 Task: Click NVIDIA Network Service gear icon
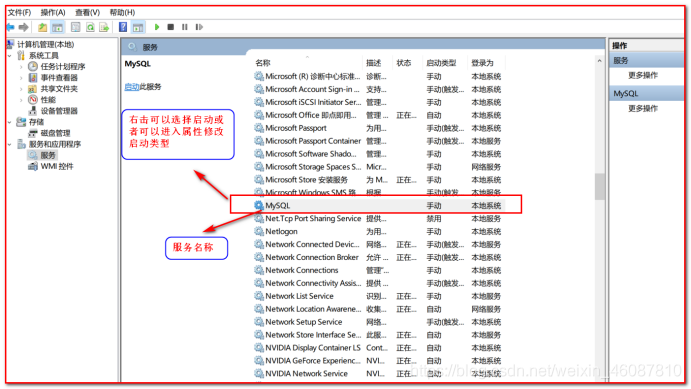click(x=259, y=374)
